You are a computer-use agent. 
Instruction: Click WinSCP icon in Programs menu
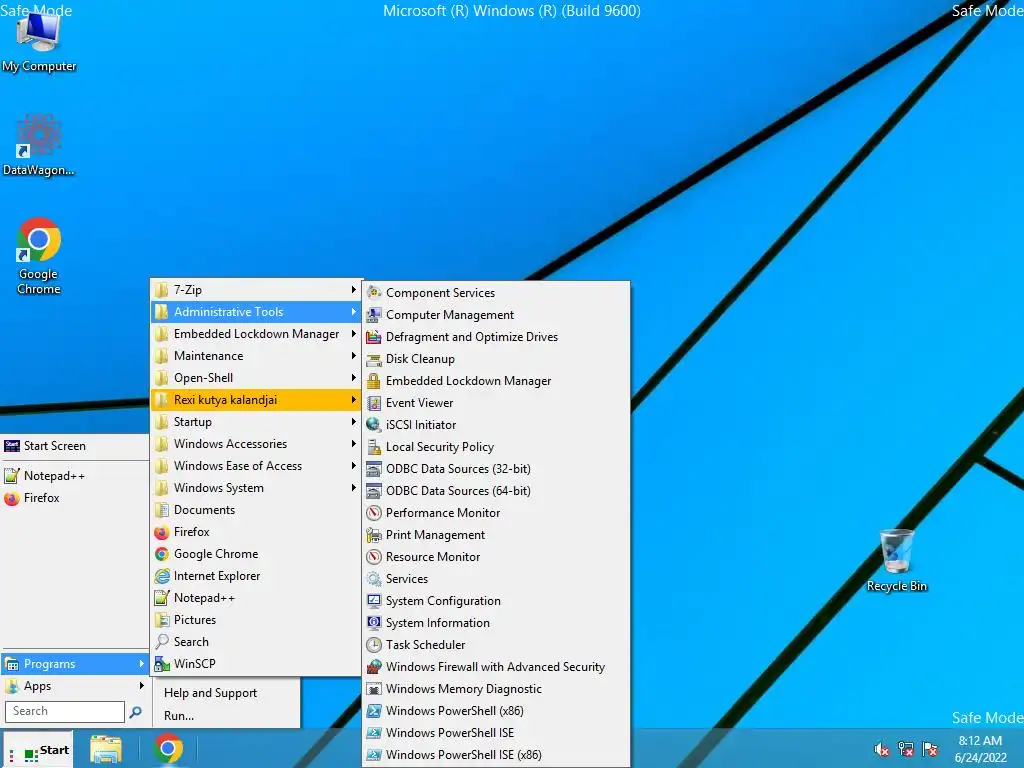click(x=161, y=664)
